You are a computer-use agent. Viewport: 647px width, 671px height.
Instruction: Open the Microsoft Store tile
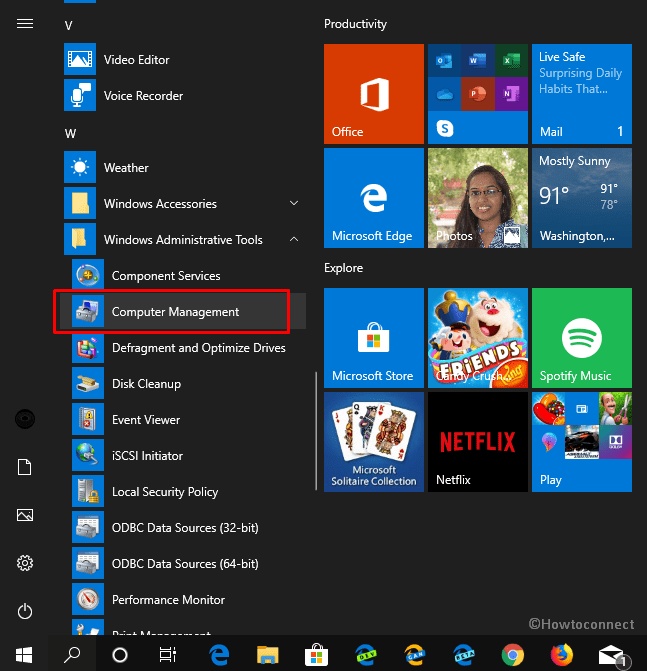point(374,338)
